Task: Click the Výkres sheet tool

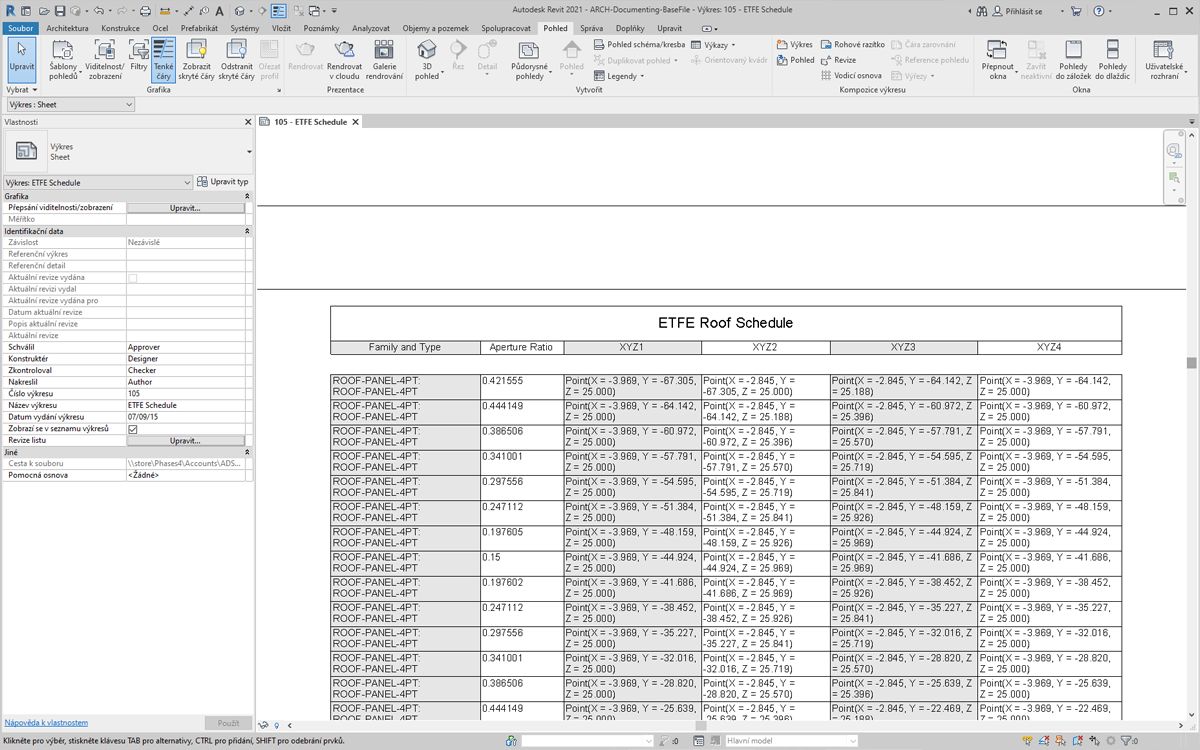Action: click(795, 45)
